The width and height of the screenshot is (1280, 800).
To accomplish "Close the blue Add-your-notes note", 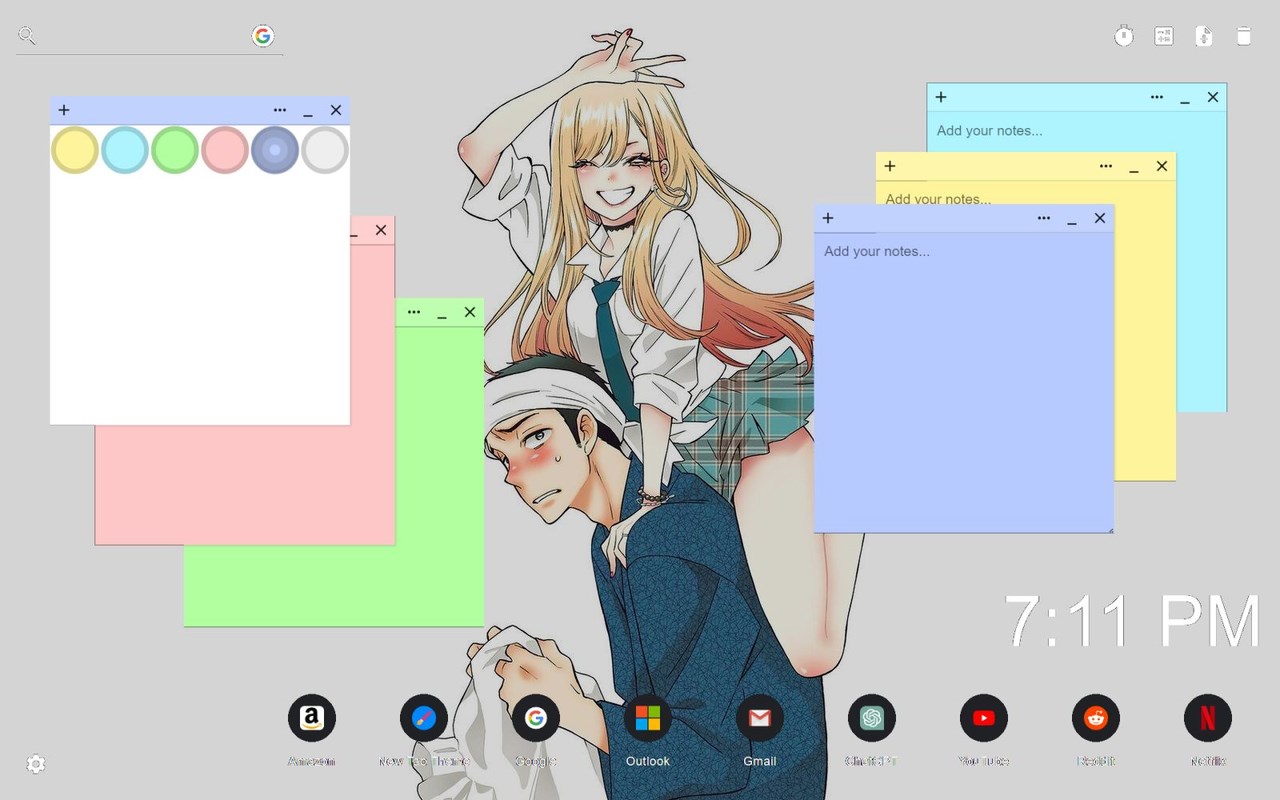I will tap(1100, 218).
